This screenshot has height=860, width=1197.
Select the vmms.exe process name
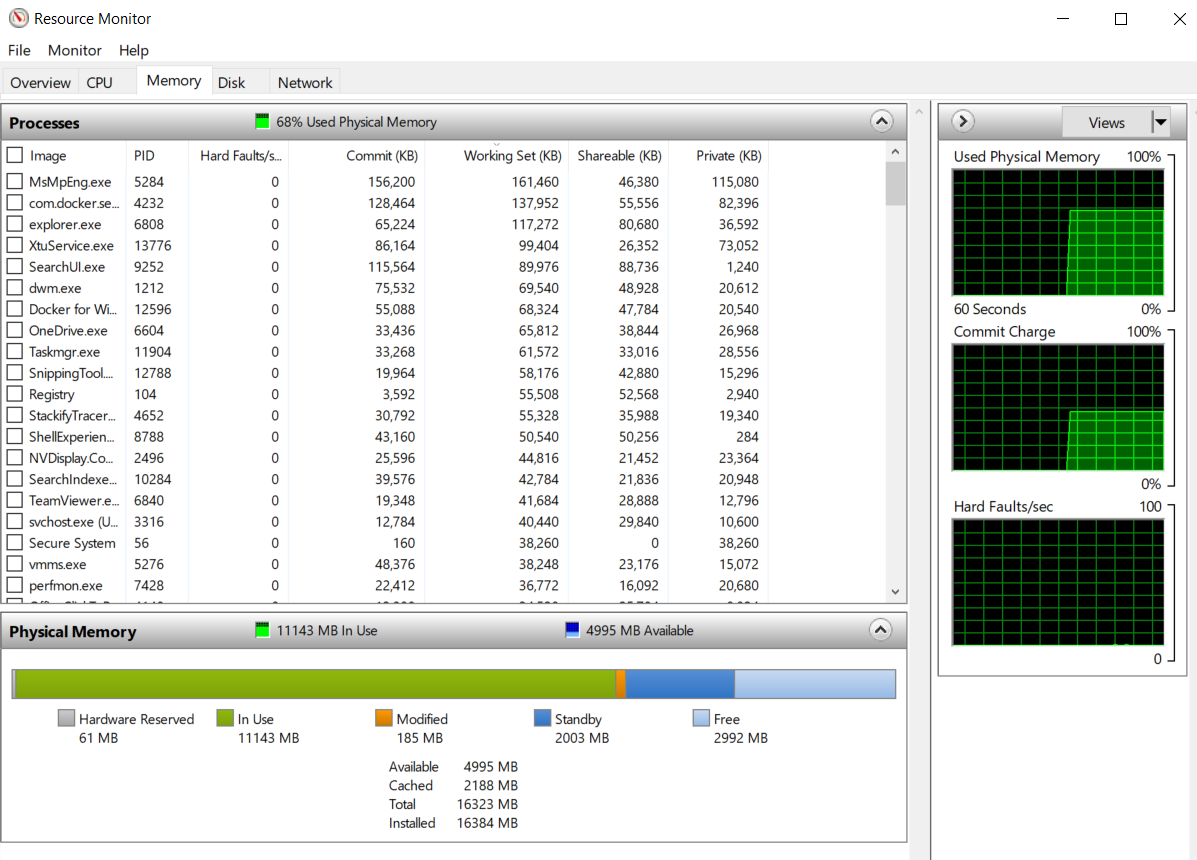(x=57, y=565)
